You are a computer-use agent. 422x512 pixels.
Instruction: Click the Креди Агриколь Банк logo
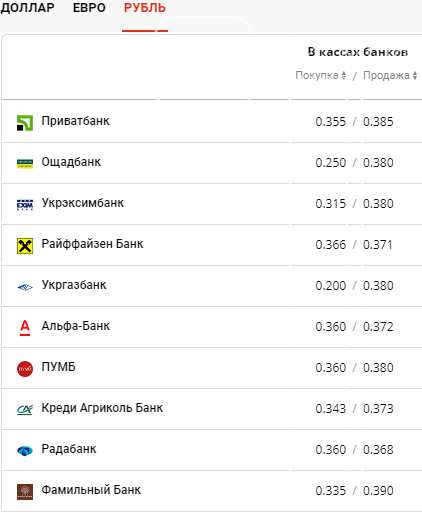(x=25, y=409)
